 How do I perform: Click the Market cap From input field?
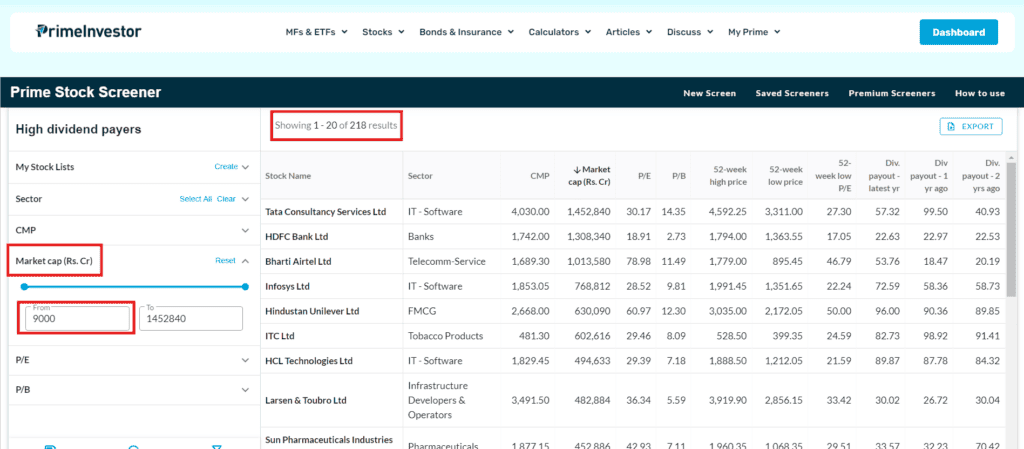point(77,318)
